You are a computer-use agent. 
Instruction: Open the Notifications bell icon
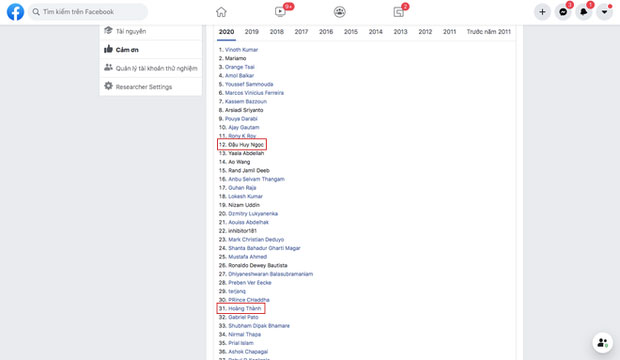click(x=584, y=12)
